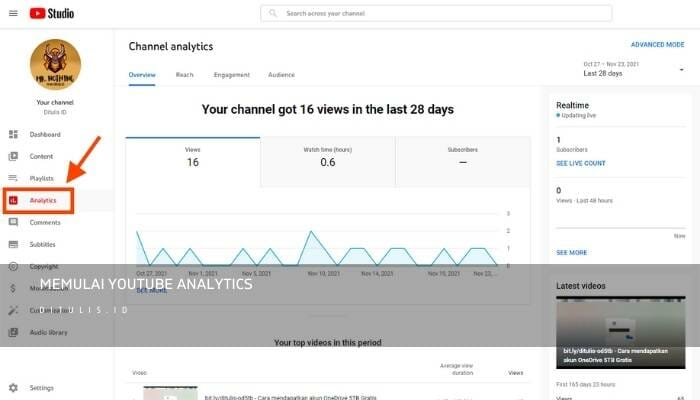This screenshot has height=400, width=700.
Task: Click SEE MORE in Realtime panel
Action: [571, 253]
